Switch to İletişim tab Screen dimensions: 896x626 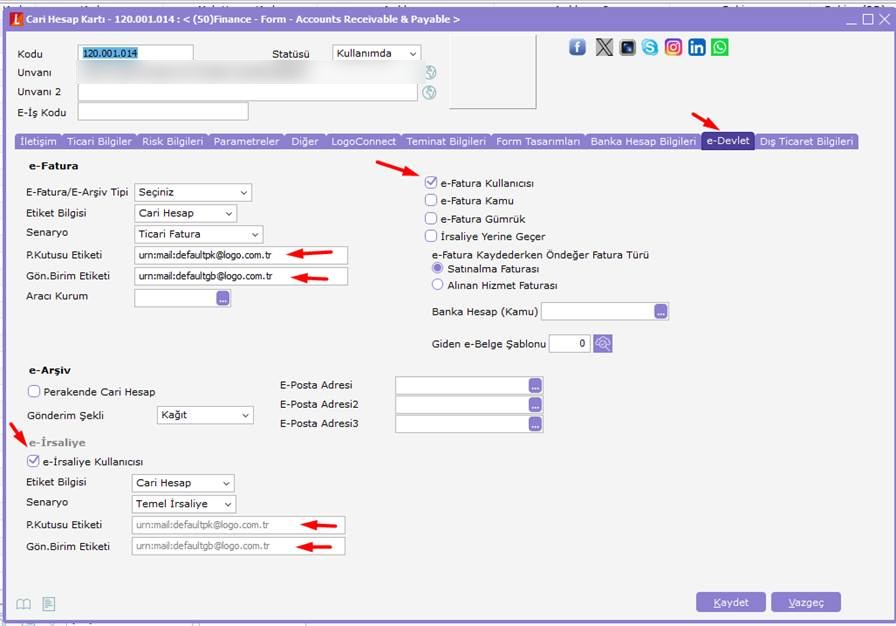[x=38, y=142]
